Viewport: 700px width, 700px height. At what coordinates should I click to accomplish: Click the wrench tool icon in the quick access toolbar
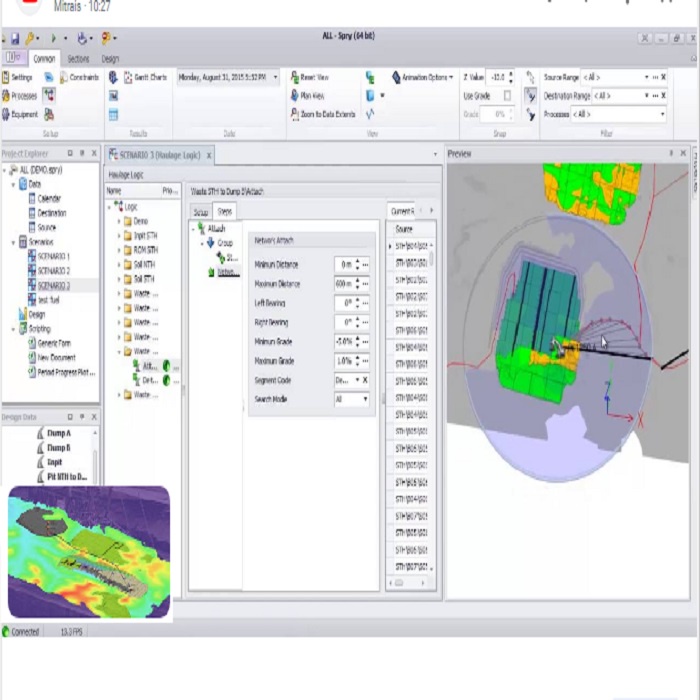click(x=30, y=39)
